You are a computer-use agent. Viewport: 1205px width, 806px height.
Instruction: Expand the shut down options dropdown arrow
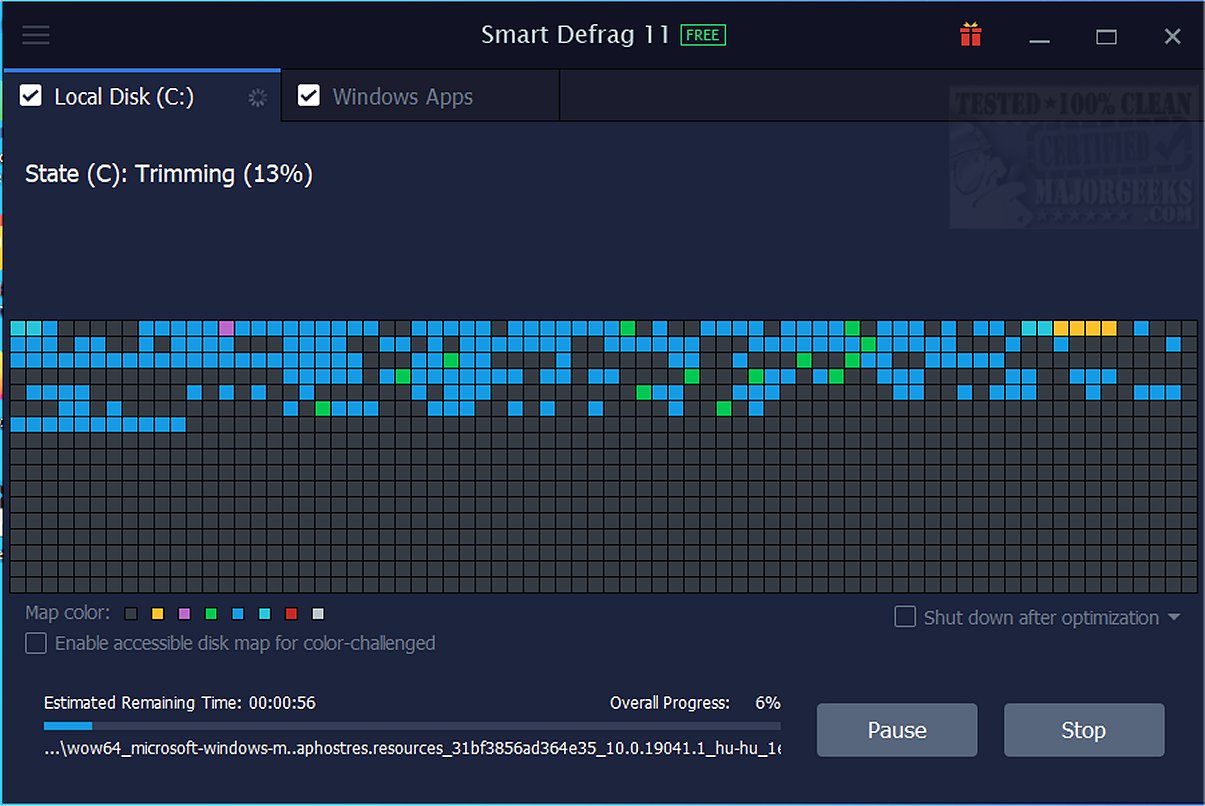(x=1174, y=618)
